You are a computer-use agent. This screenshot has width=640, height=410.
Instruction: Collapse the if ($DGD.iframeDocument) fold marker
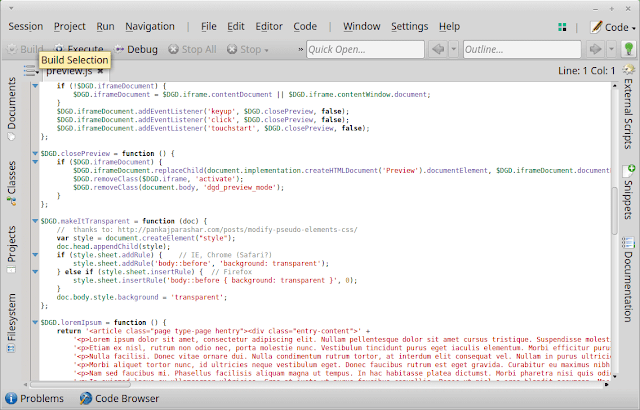(35, 162)
